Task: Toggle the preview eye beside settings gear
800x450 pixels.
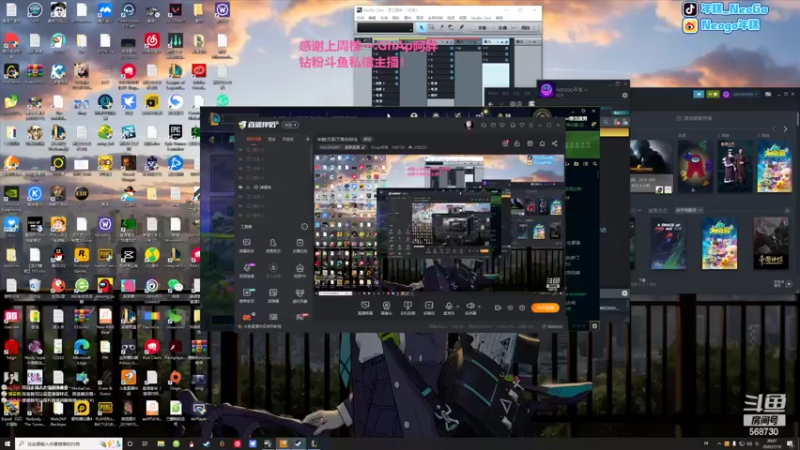Action: (510, 308)
